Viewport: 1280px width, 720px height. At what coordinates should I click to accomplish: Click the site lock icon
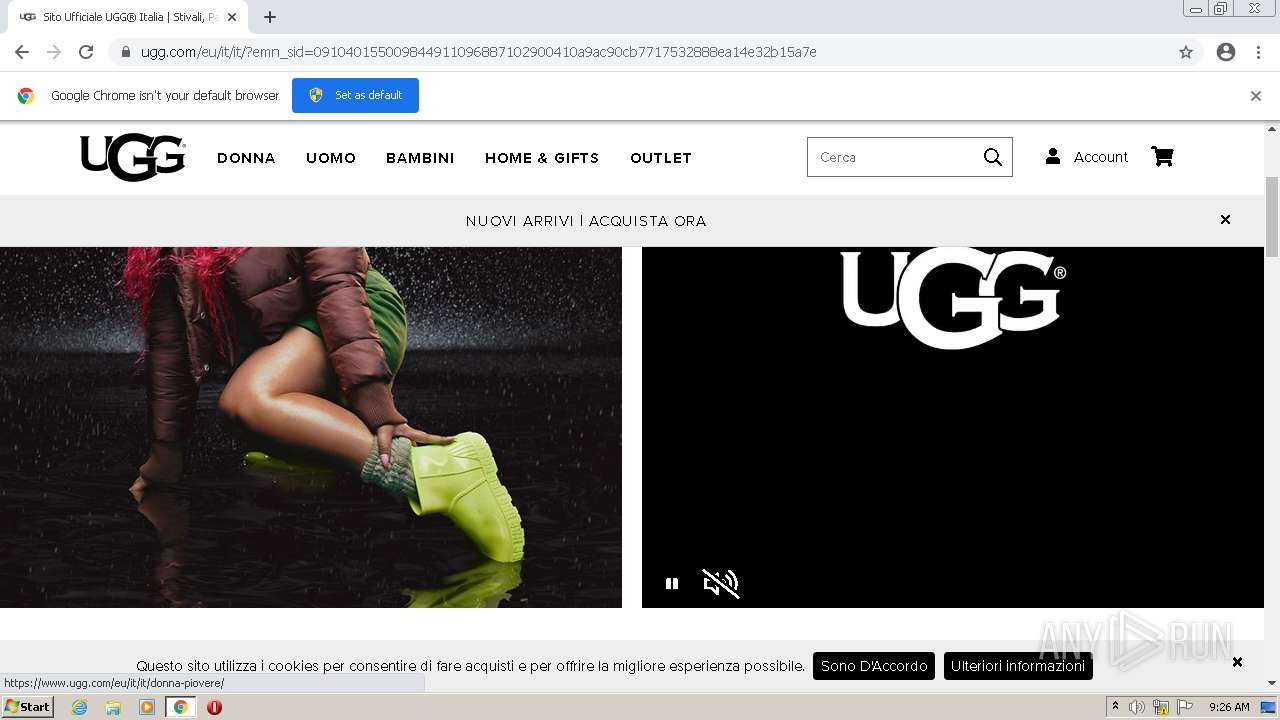point(126,52)
